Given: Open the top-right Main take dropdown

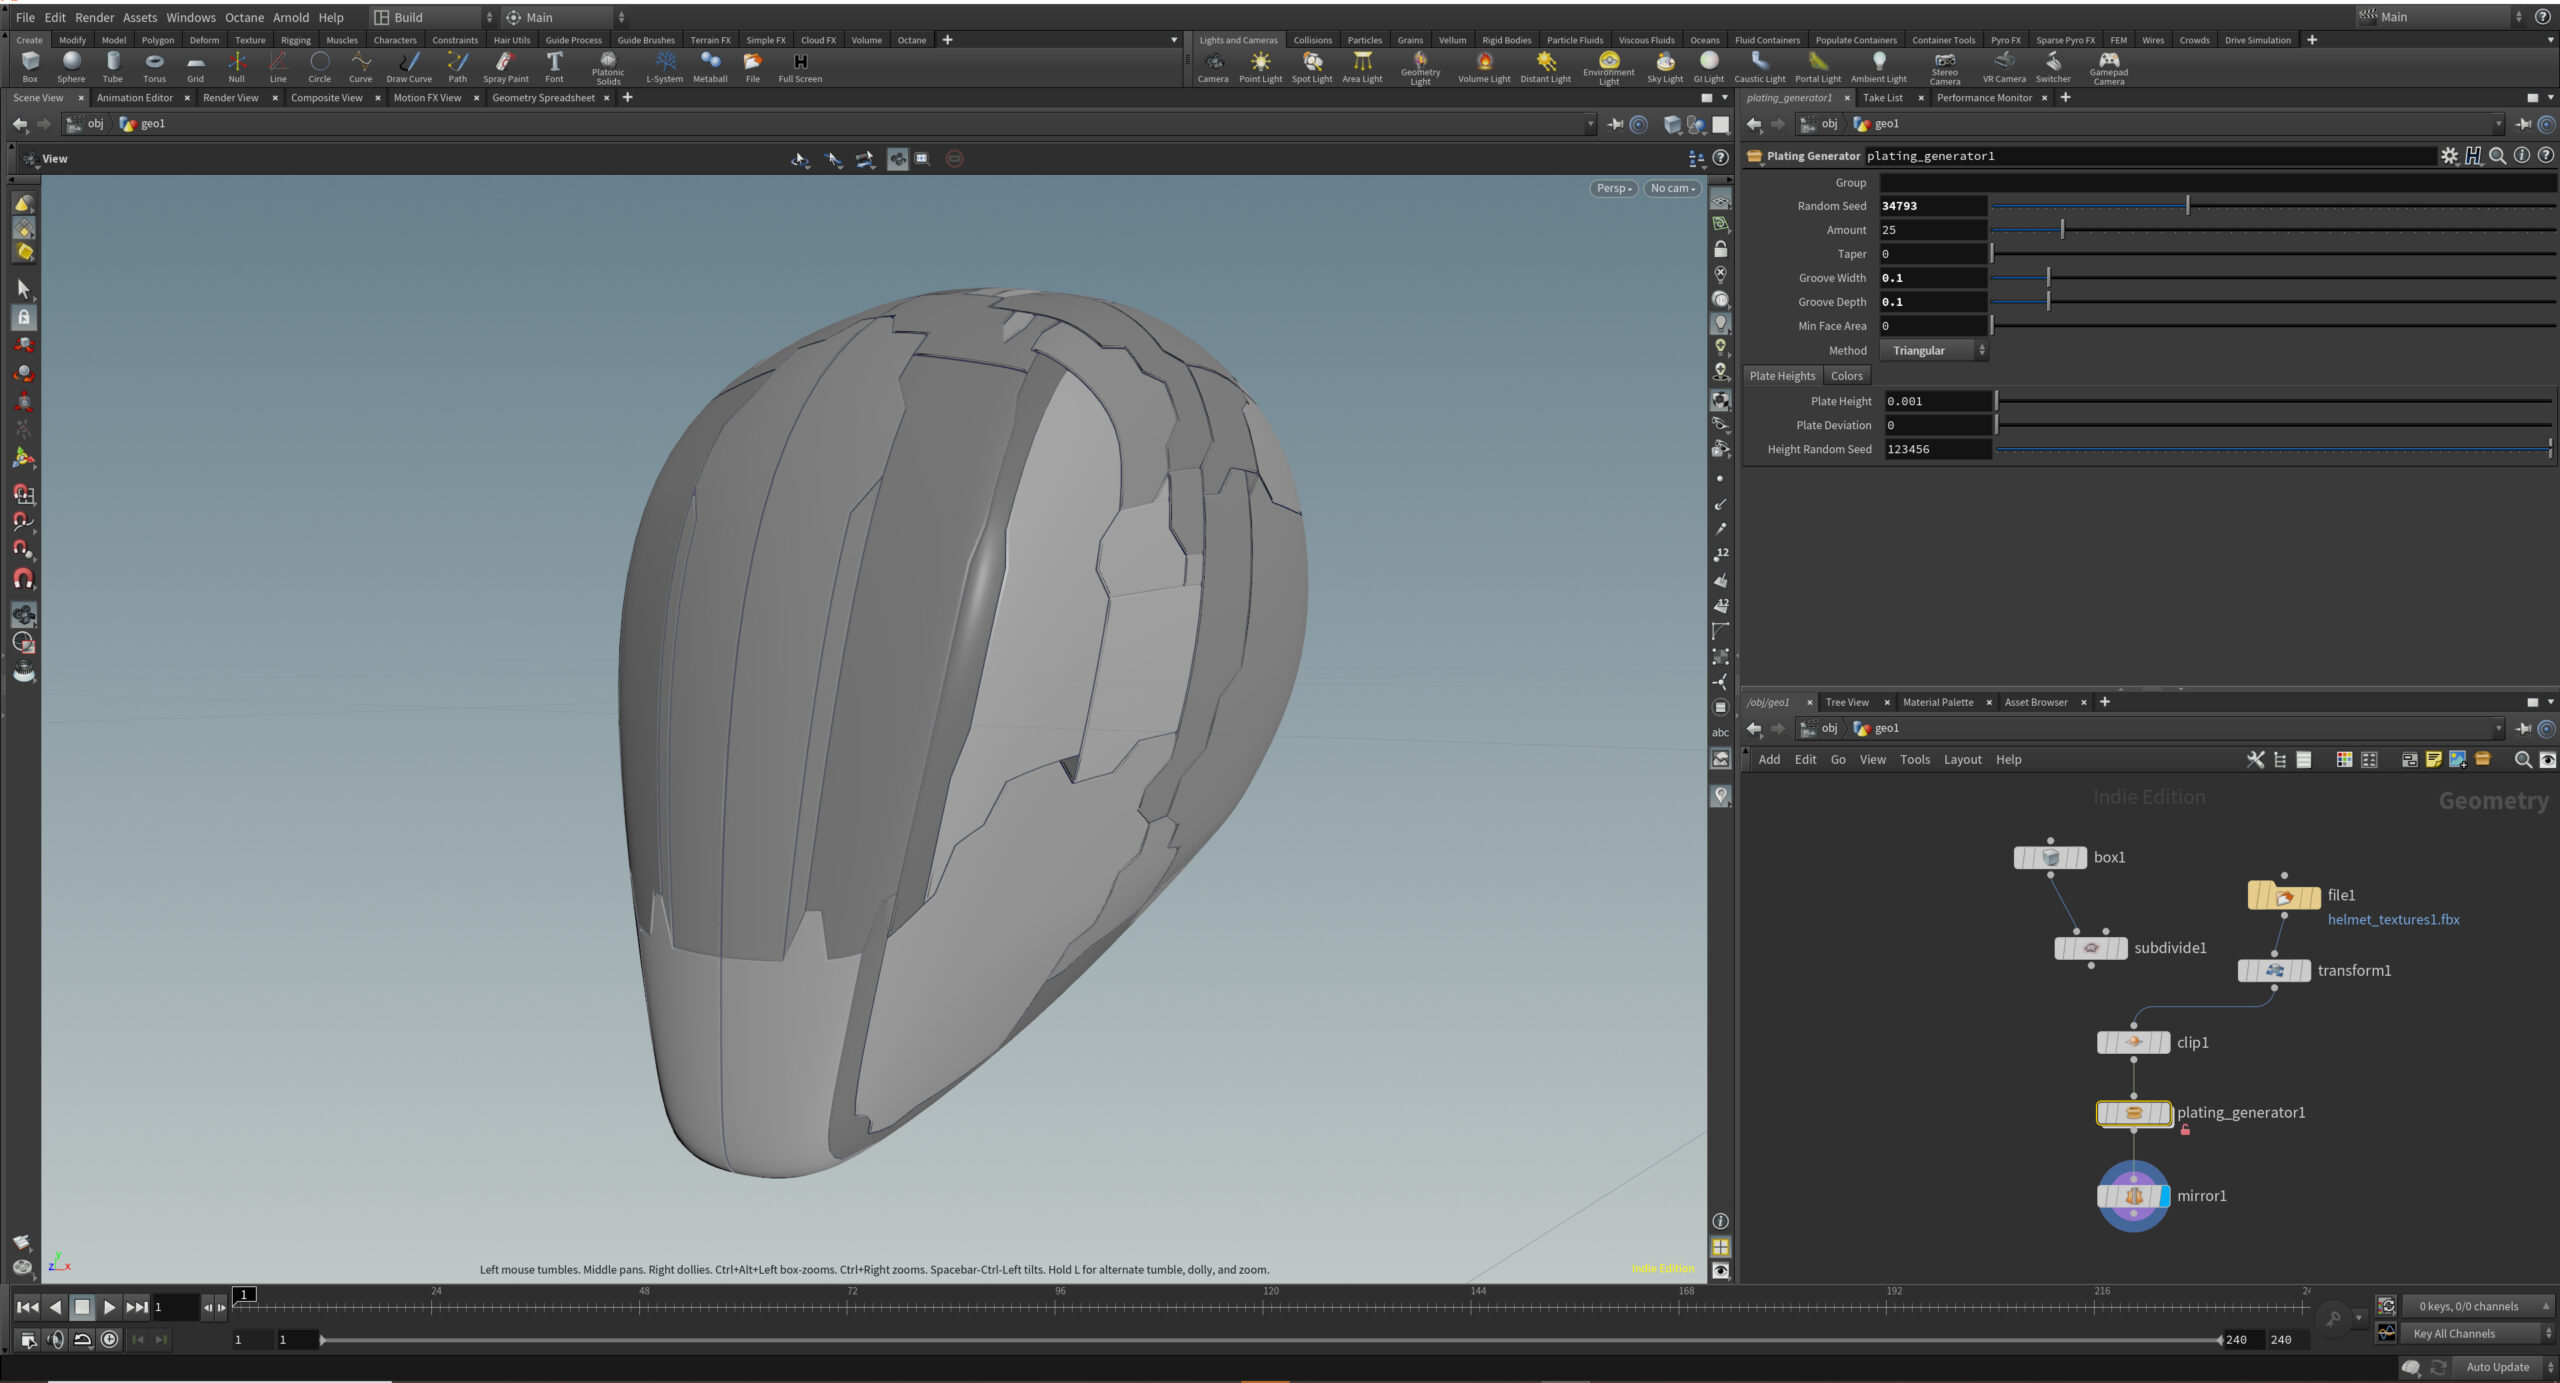Looking at the screenshot, I should coord(2440,17).
